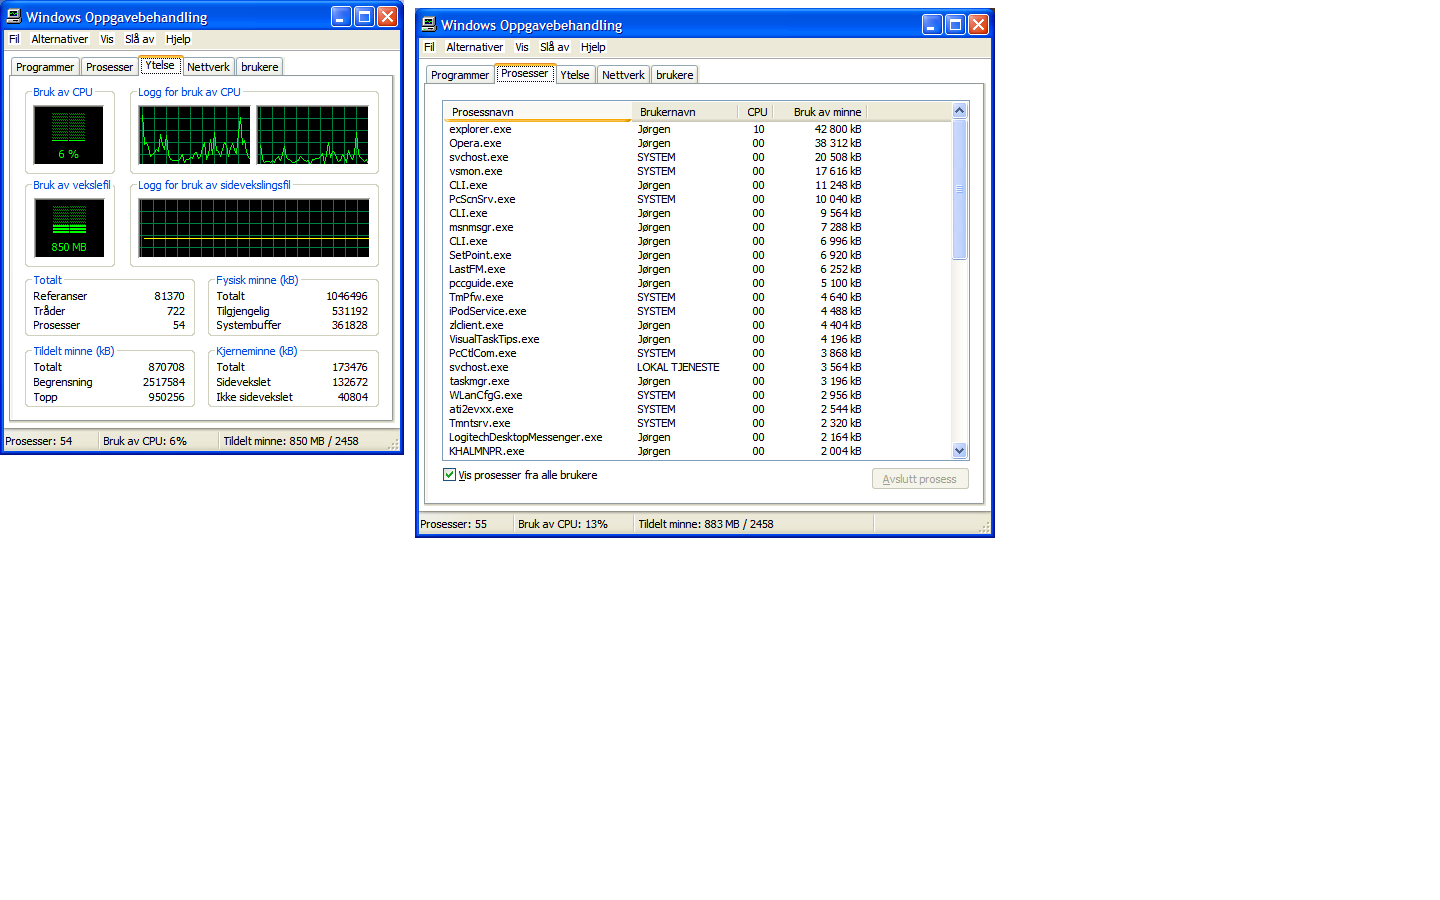Viewport: 1440px width, 900px height.
Task: Open the Fil menu in the Ytelse window
Action: 14,39
